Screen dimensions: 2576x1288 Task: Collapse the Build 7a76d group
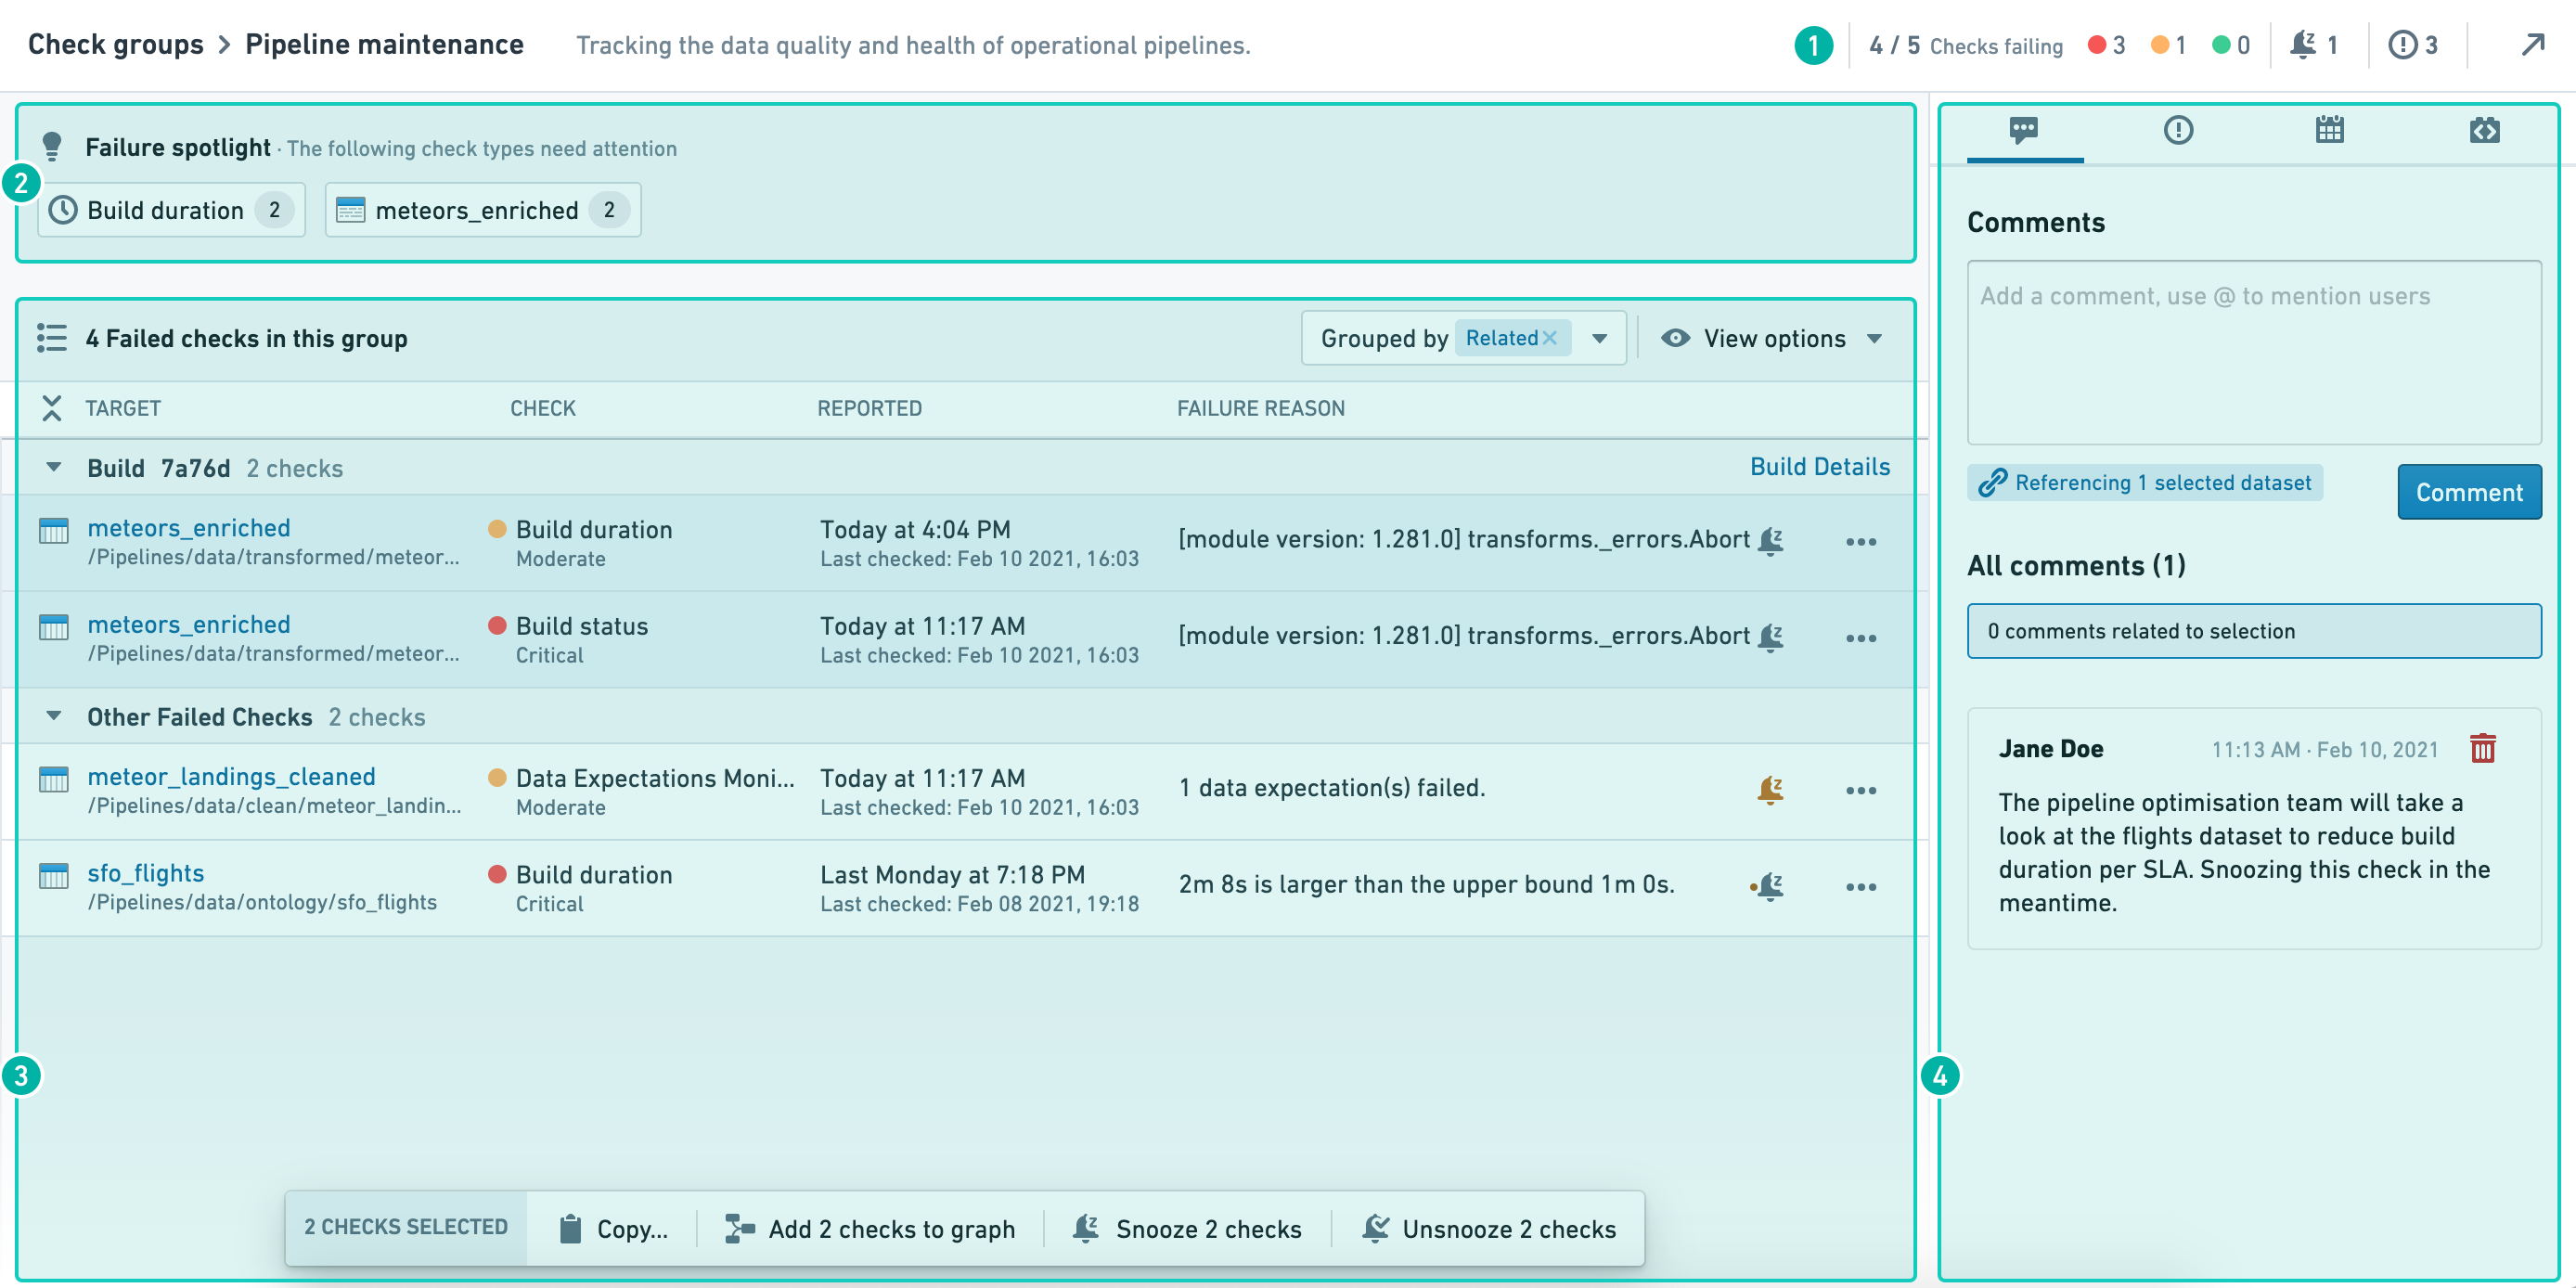54,467
